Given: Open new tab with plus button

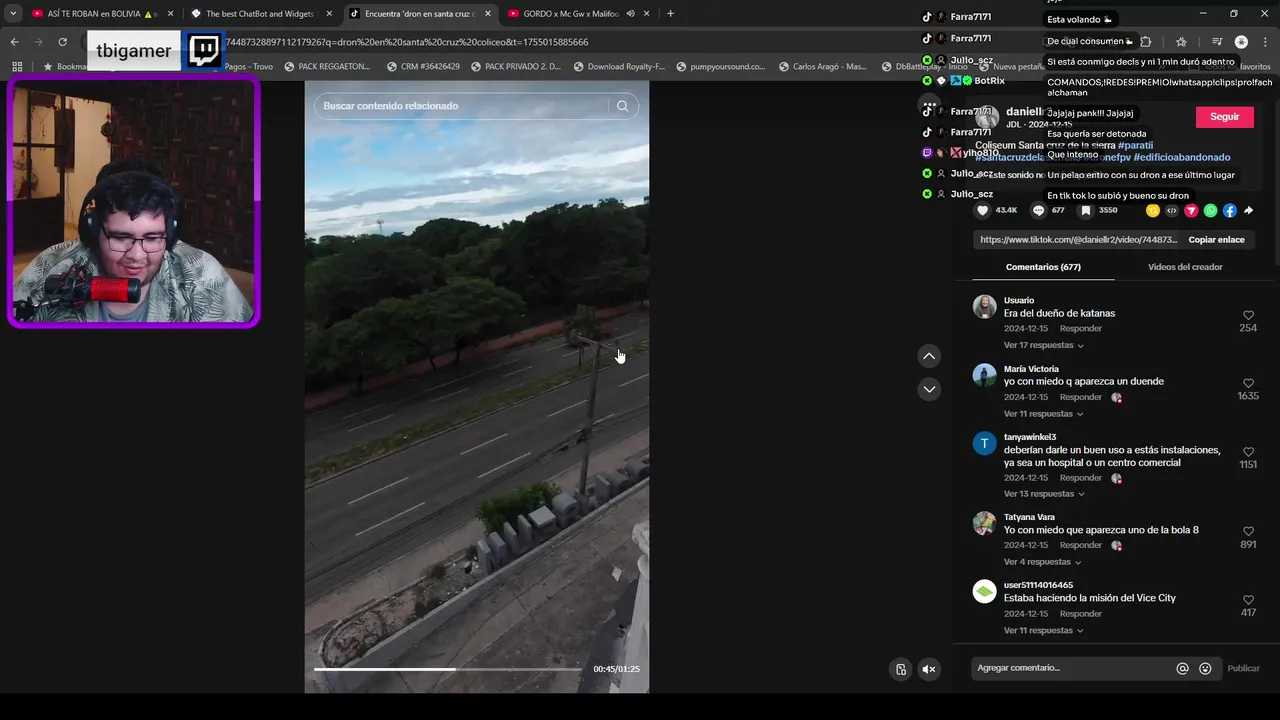Looking at the screenshot, I should [670, 13].
